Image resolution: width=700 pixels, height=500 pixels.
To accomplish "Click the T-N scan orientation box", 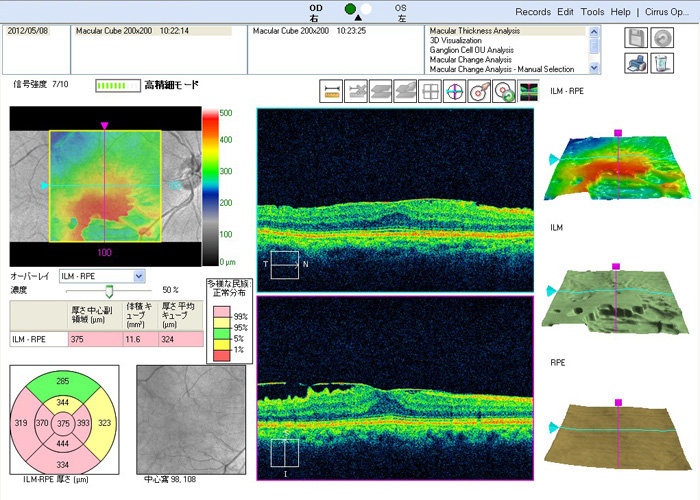I will (285, 265).
